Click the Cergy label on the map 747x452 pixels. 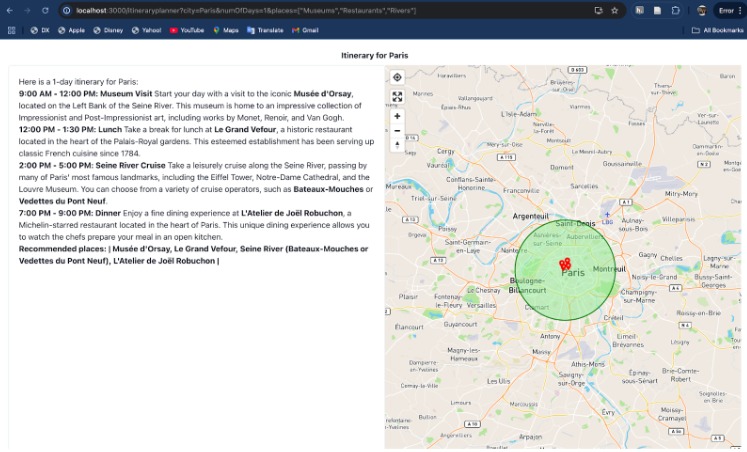(x=446, y=151)
